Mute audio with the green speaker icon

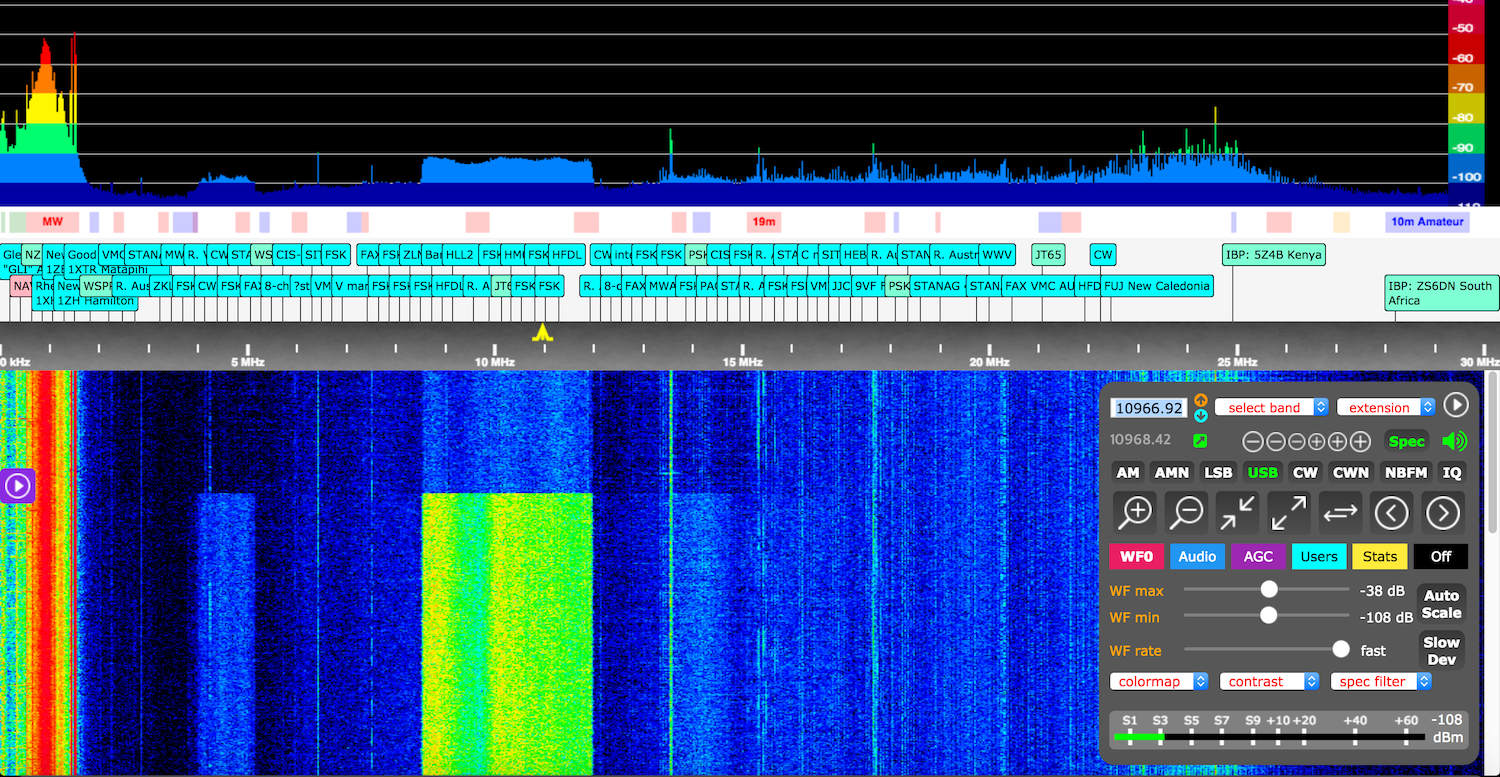tap(1454, 441)
